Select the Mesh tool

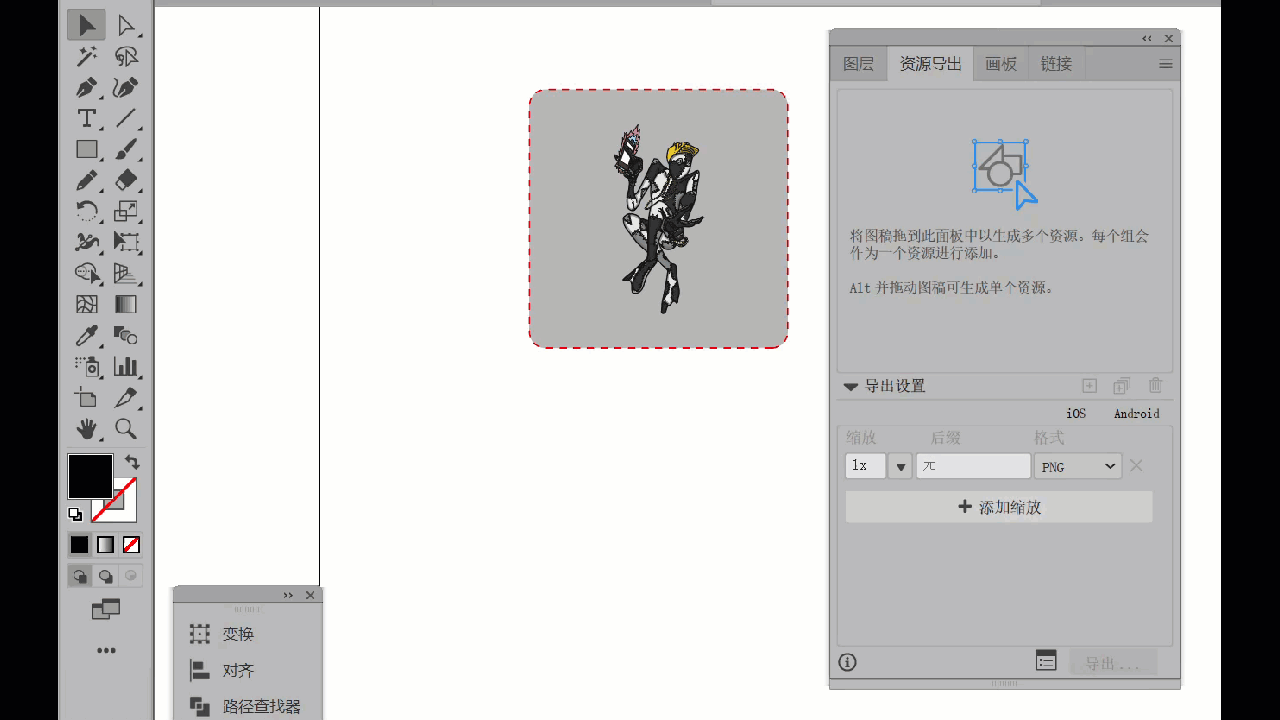[87, 304]
